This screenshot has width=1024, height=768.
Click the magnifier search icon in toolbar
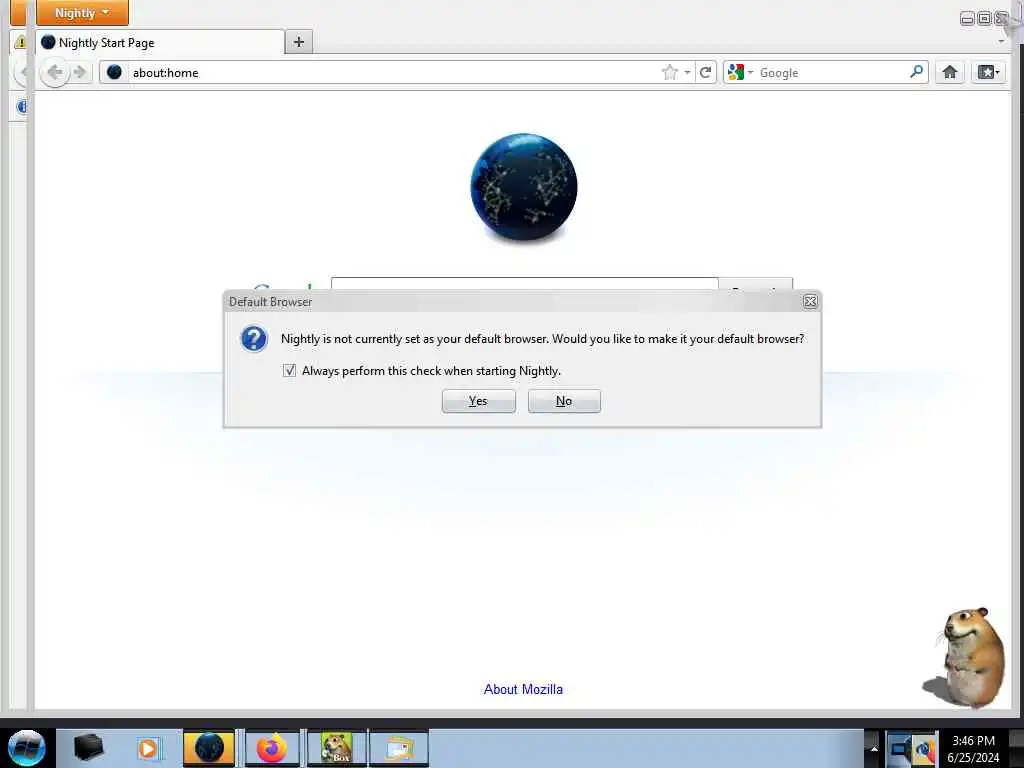click(x=916, y=72)
